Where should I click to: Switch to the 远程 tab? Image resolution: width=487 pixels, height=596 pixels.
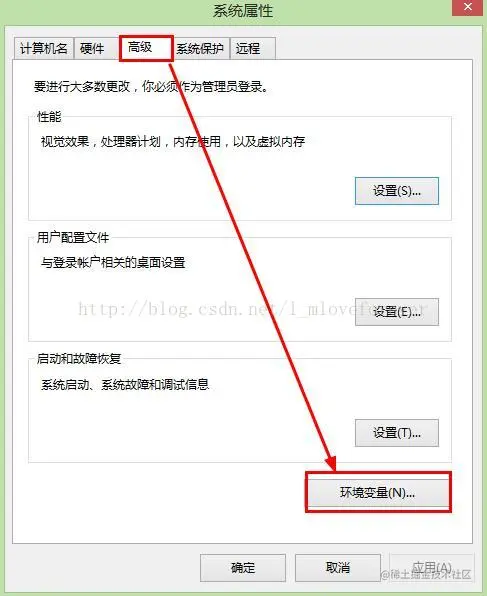click(x=252, y=49)
